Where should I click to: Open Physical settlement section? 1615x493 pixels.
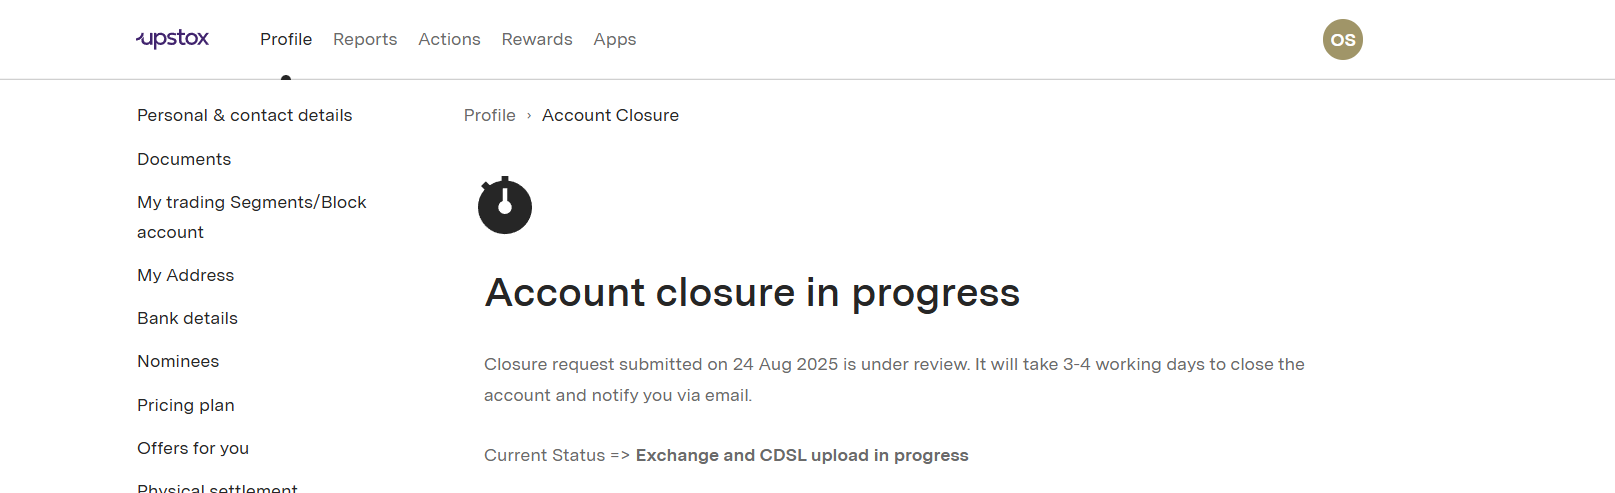(x=217, y=488)
